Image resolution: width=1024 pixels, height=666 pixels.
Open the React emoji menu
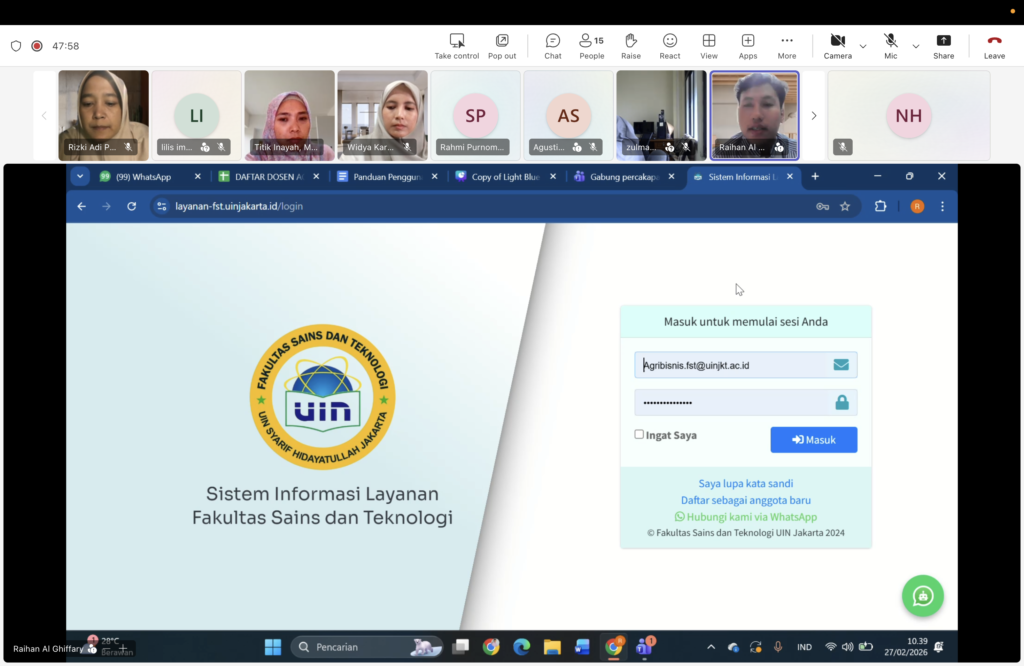(670, 46)
